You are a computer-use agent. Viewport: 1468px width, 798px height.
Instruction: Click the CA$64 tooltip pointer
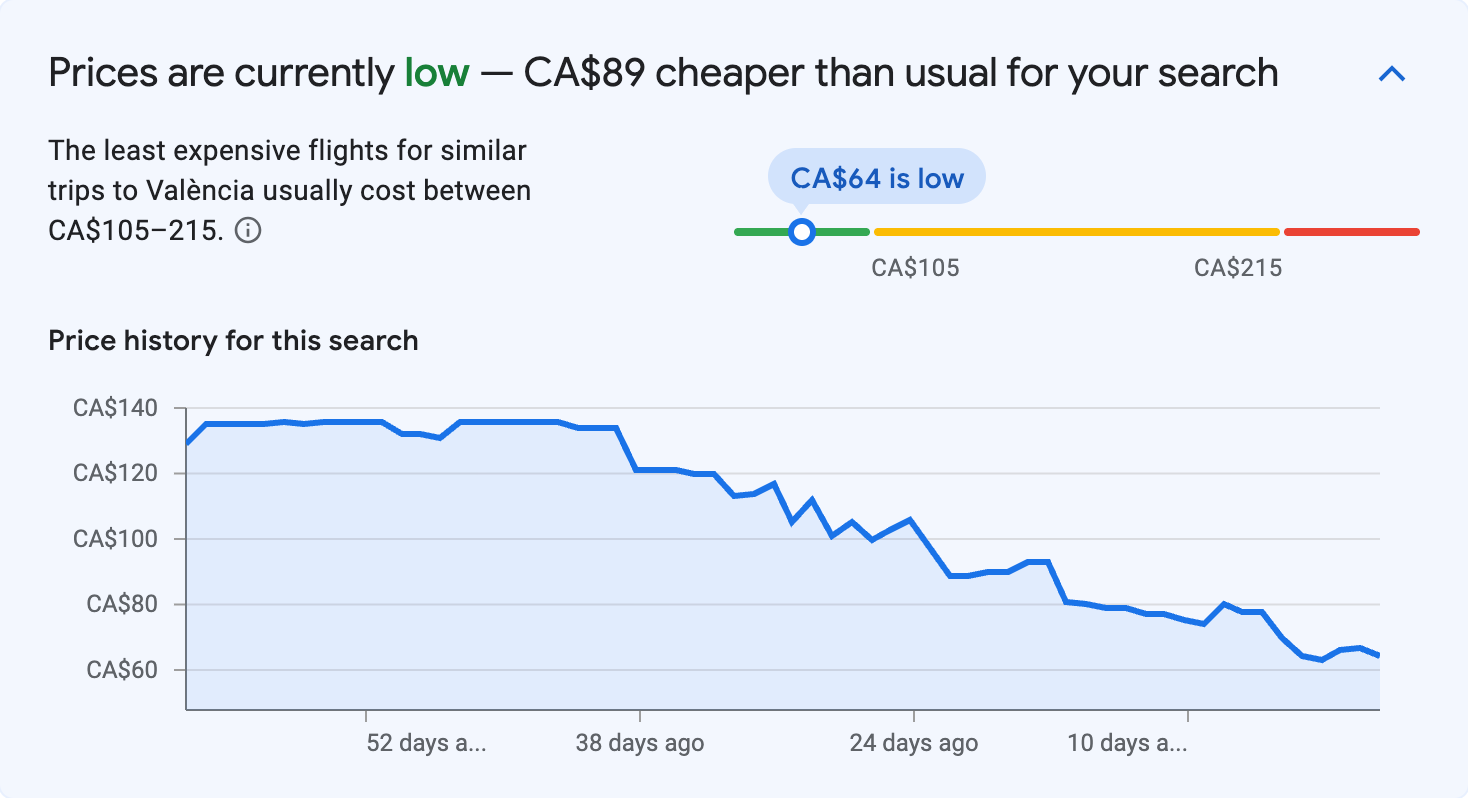tap(801, 205)
